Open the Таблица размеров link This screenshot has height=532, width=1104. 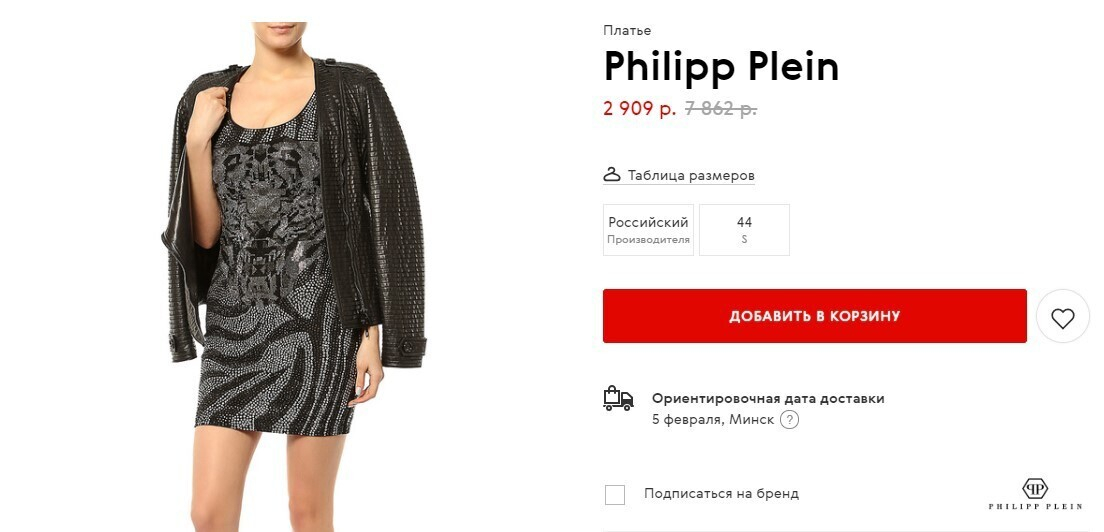pos(691,175)
